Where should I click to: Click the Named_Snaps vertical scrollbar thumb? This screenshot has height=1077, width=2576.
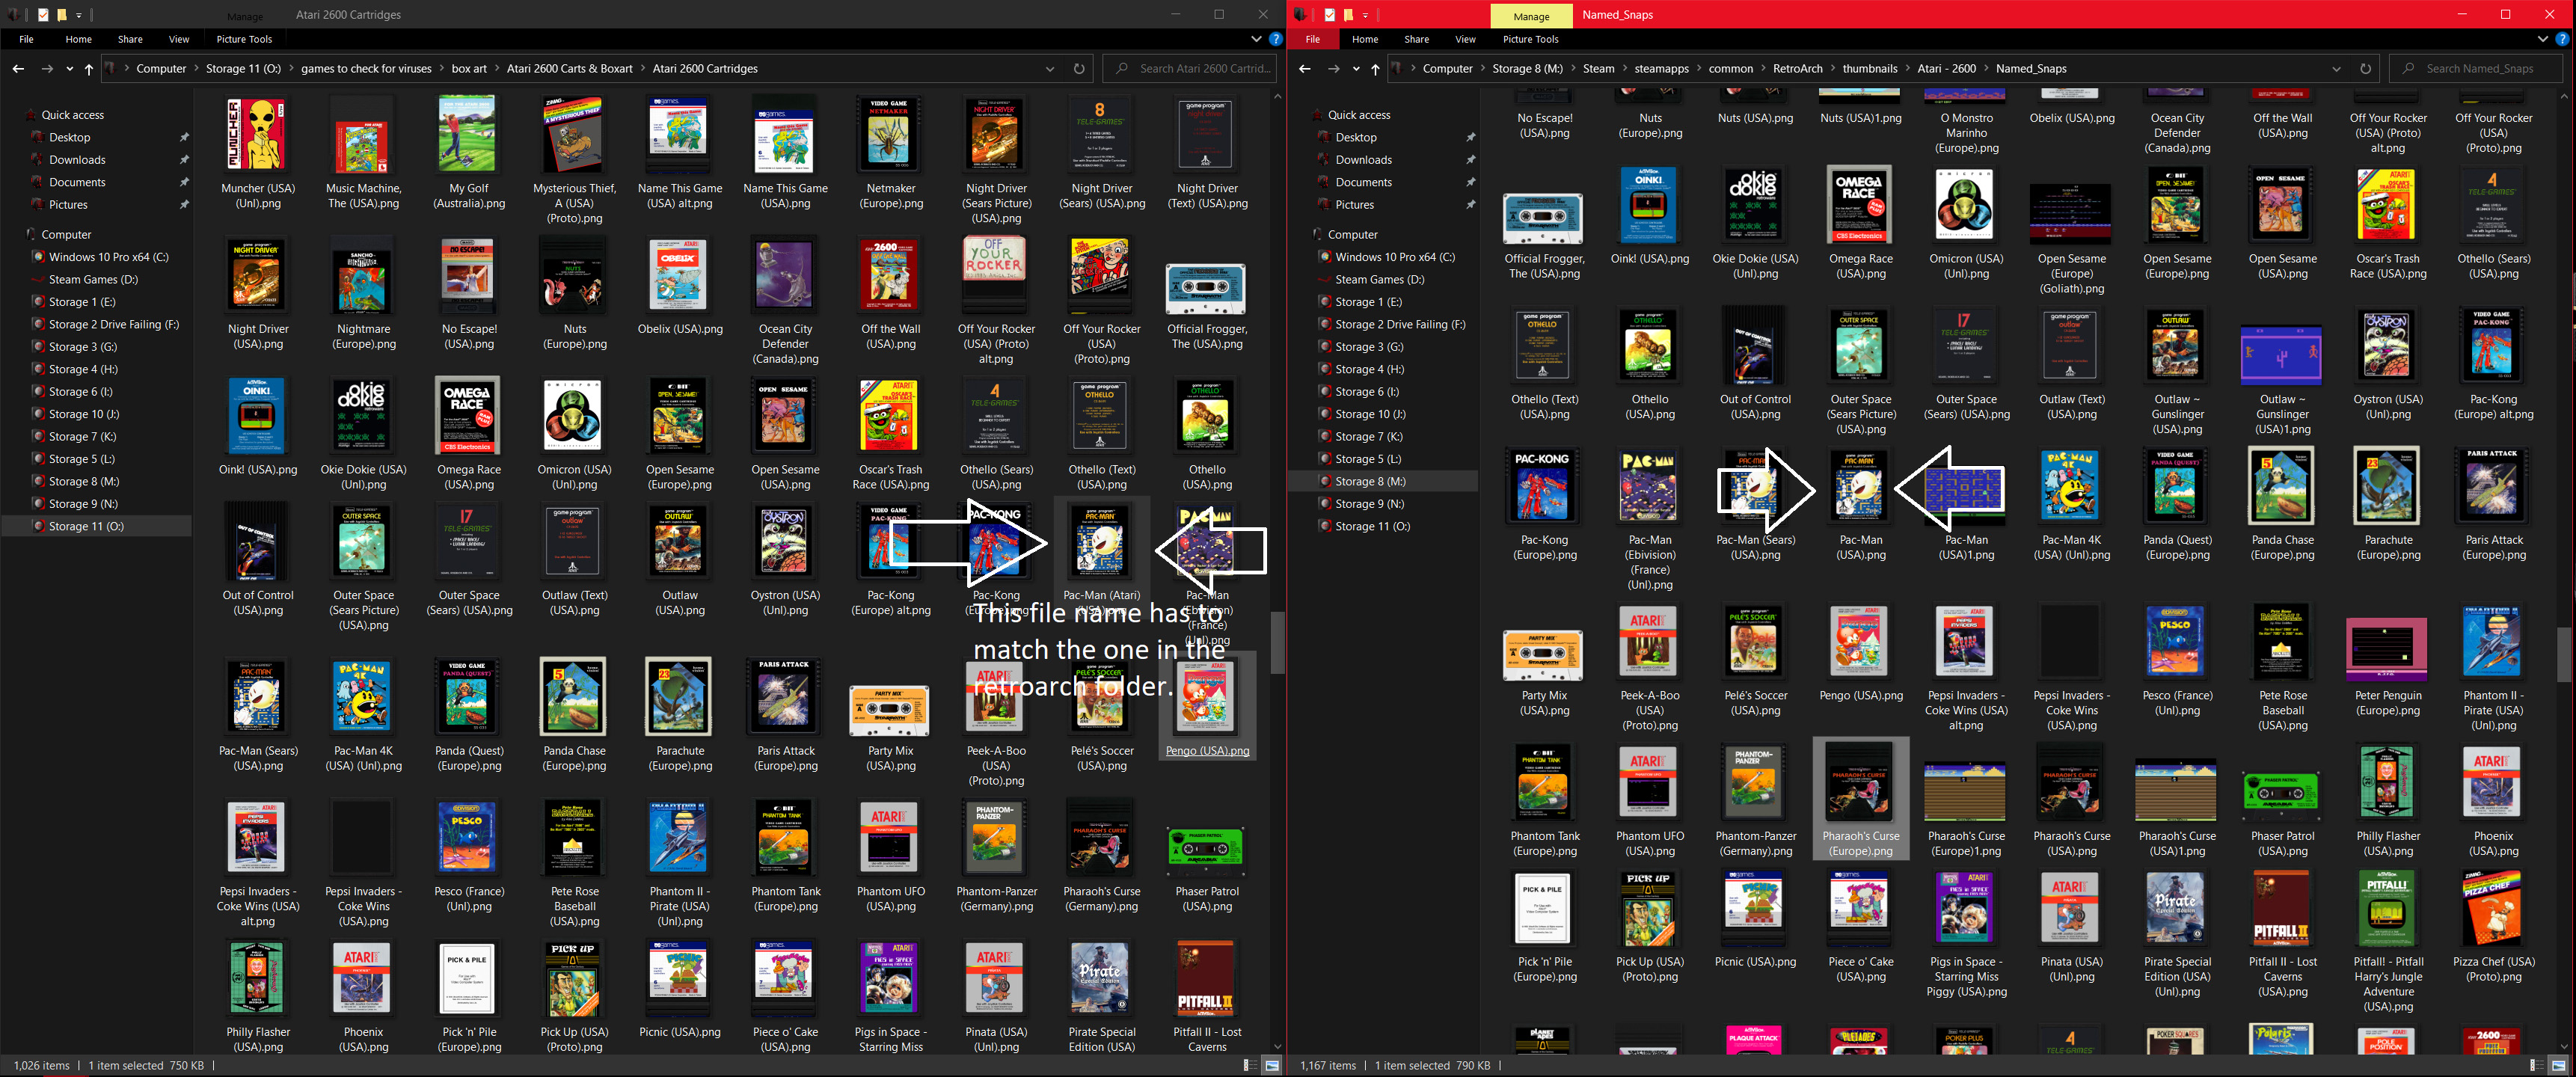pyautogui.click(x=2566, y=655)
